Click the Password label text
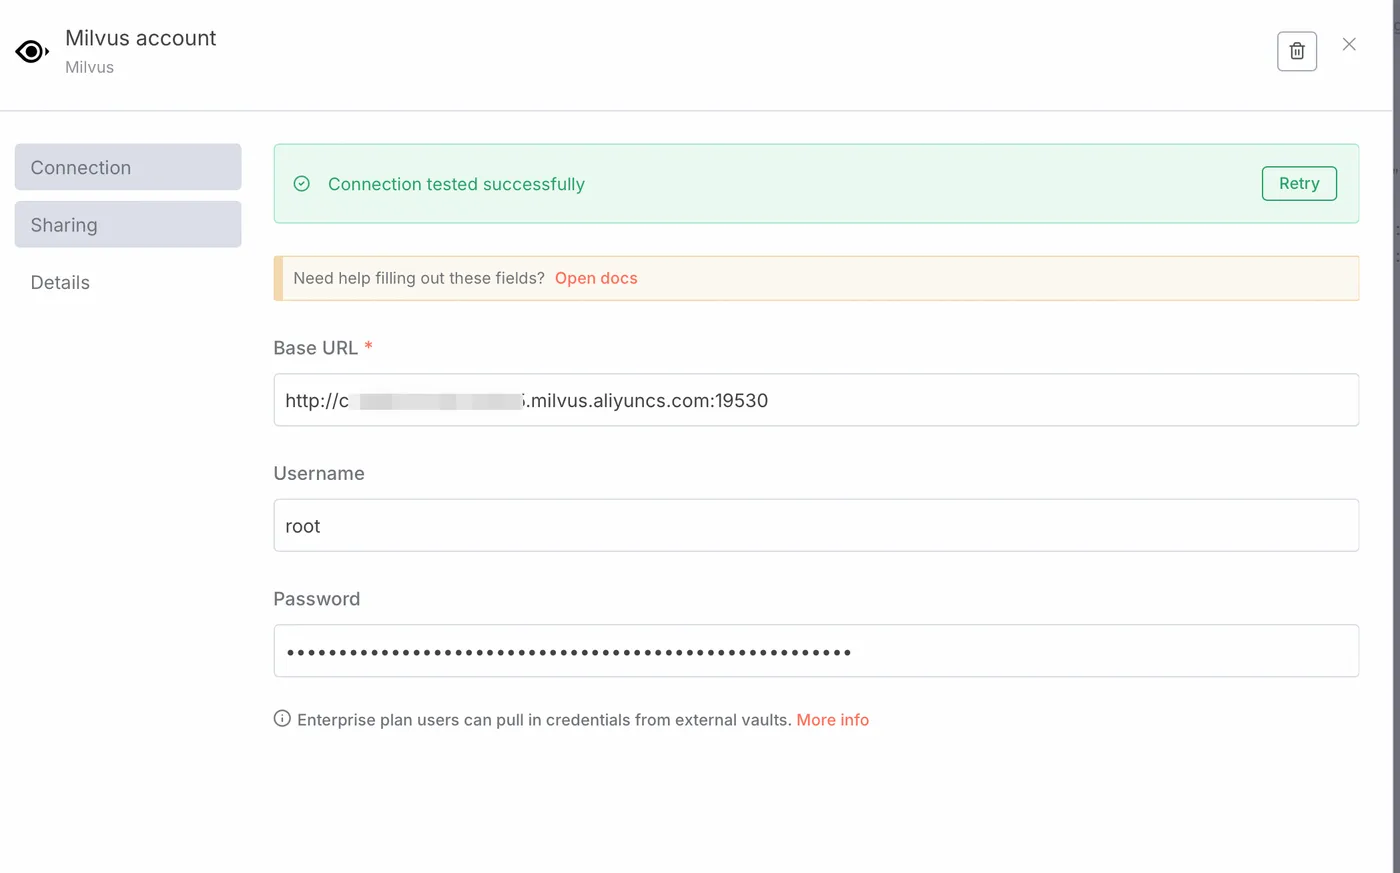Viewport: 1400px width, 873px height. (x=316, y=599)
